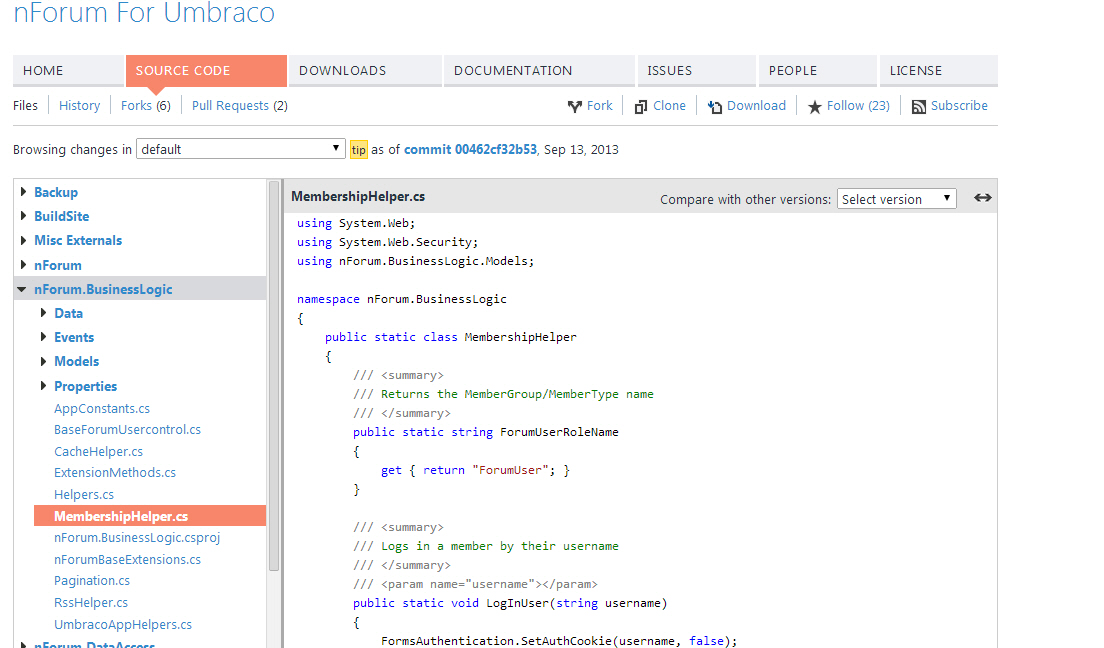Open the SOURCE CODE tab
This screenshot has height=648, width=1104.
tap(206, 70)
